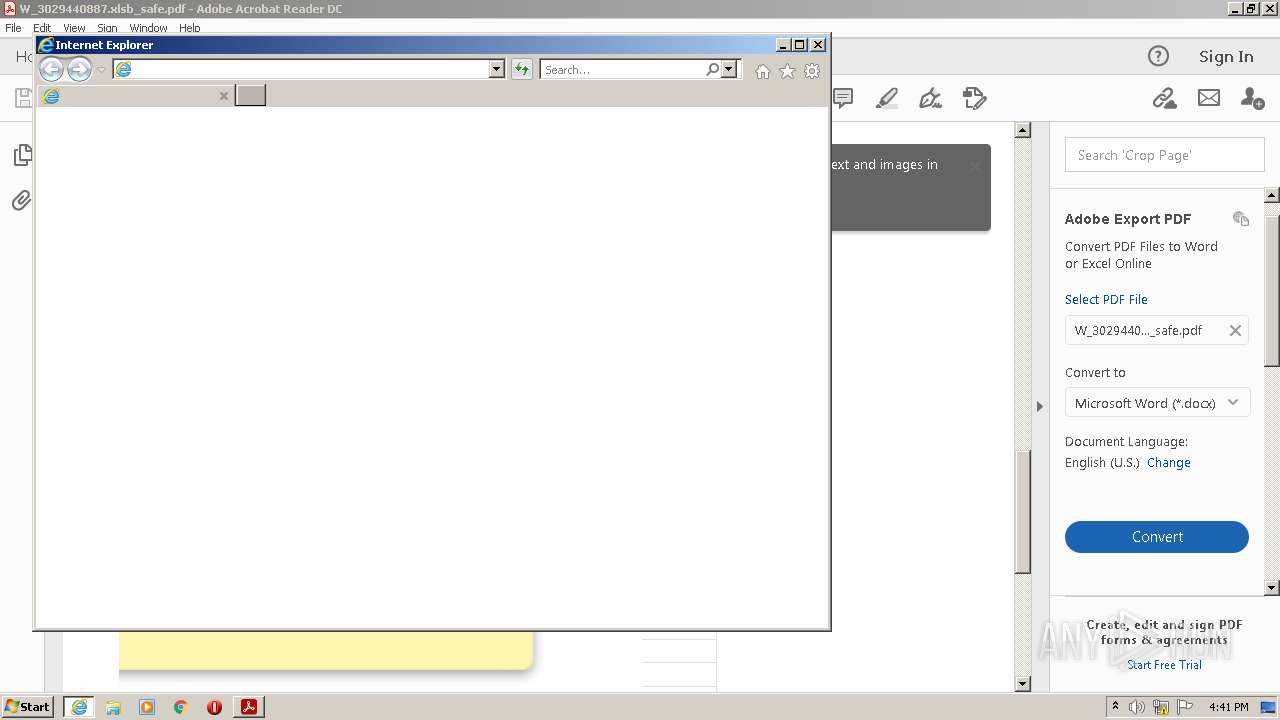Click document scrollbar down arrow
The height and width of the screenshot is (720, 1280).
[1022, 684]
